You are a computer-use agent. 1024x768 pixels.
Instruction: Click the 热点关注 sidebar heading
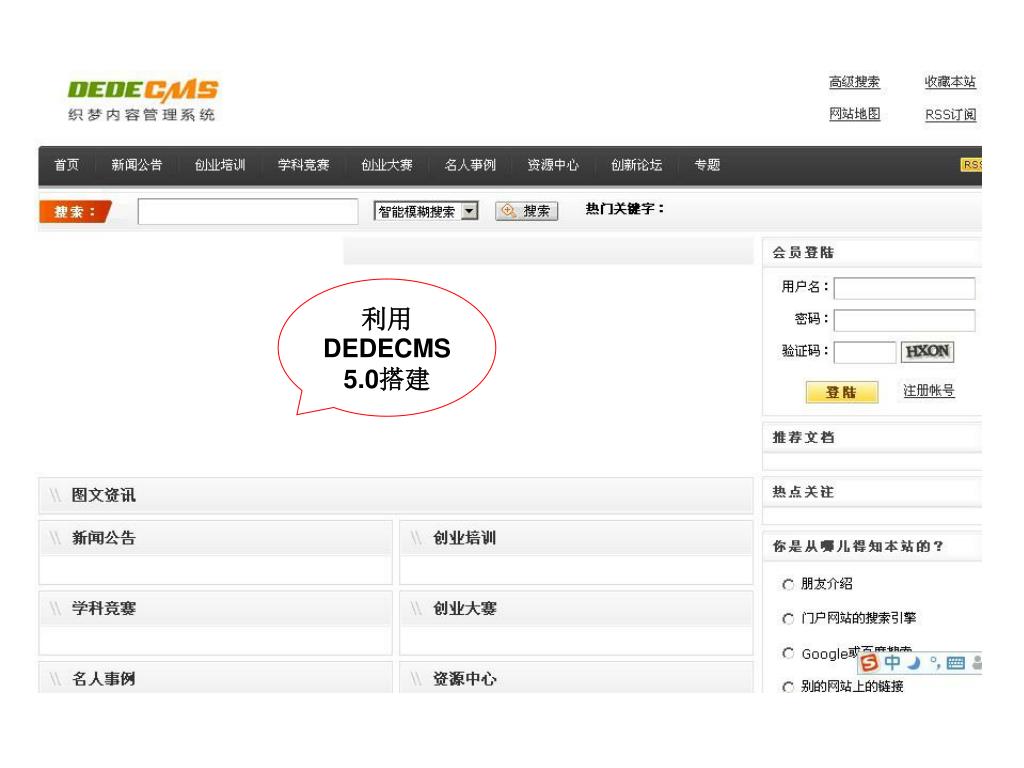click(x=803, y=492)
